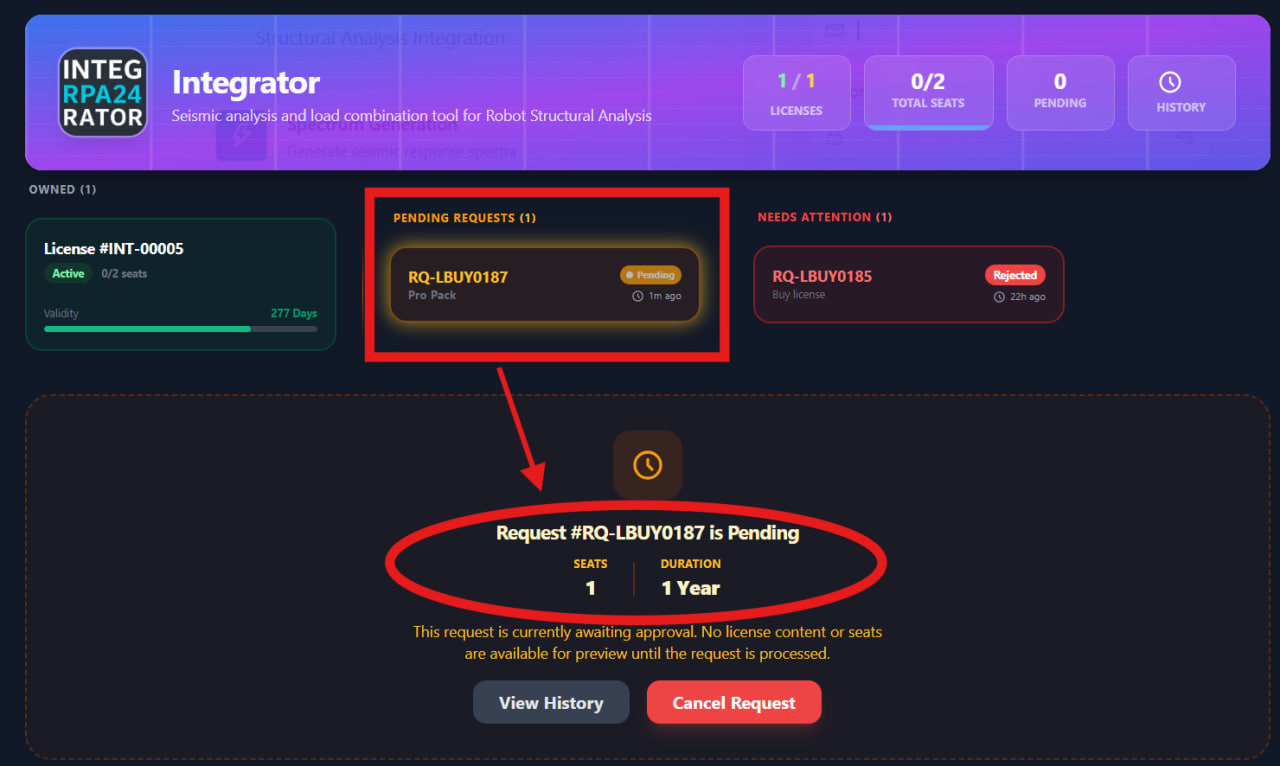Select License #INT-00005 card
Viewport: 1280px width, 766px height.
(x=180, y=284)
